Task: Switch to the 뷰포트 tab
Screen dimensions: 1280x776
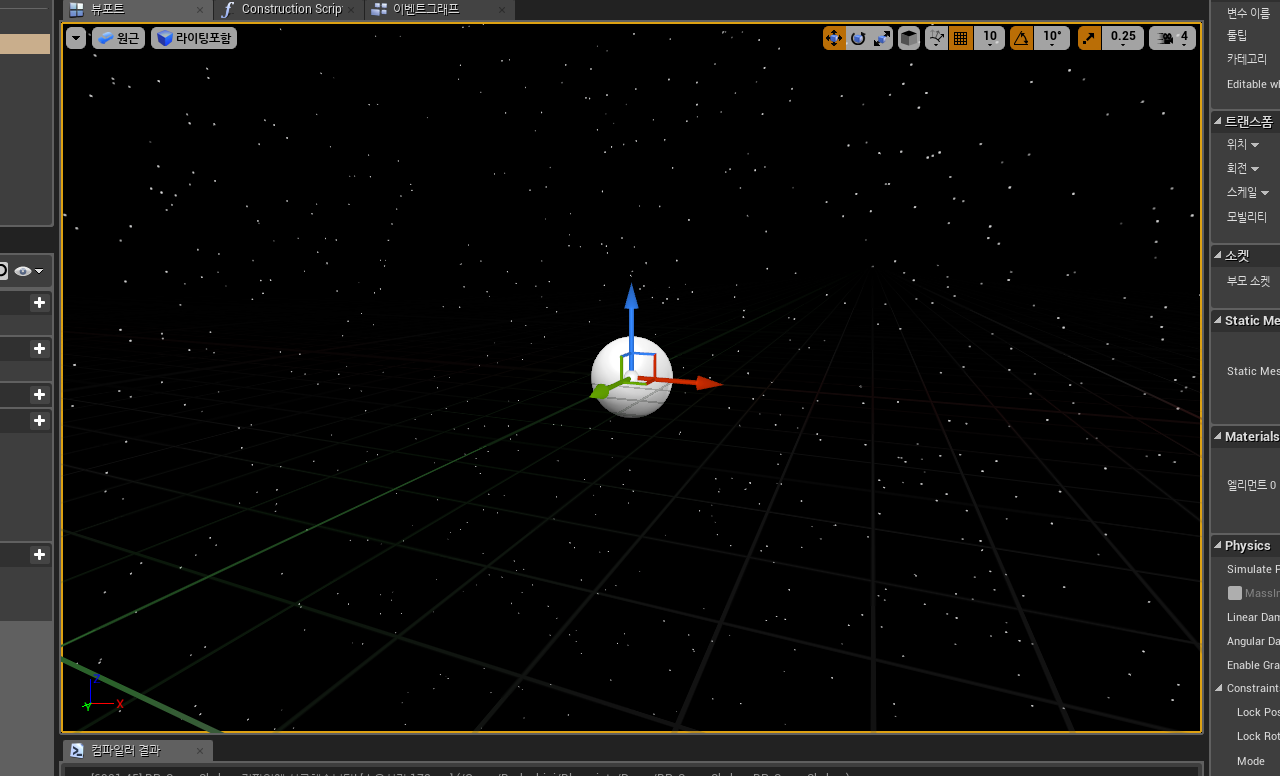Action: click(x=136, y=9)
